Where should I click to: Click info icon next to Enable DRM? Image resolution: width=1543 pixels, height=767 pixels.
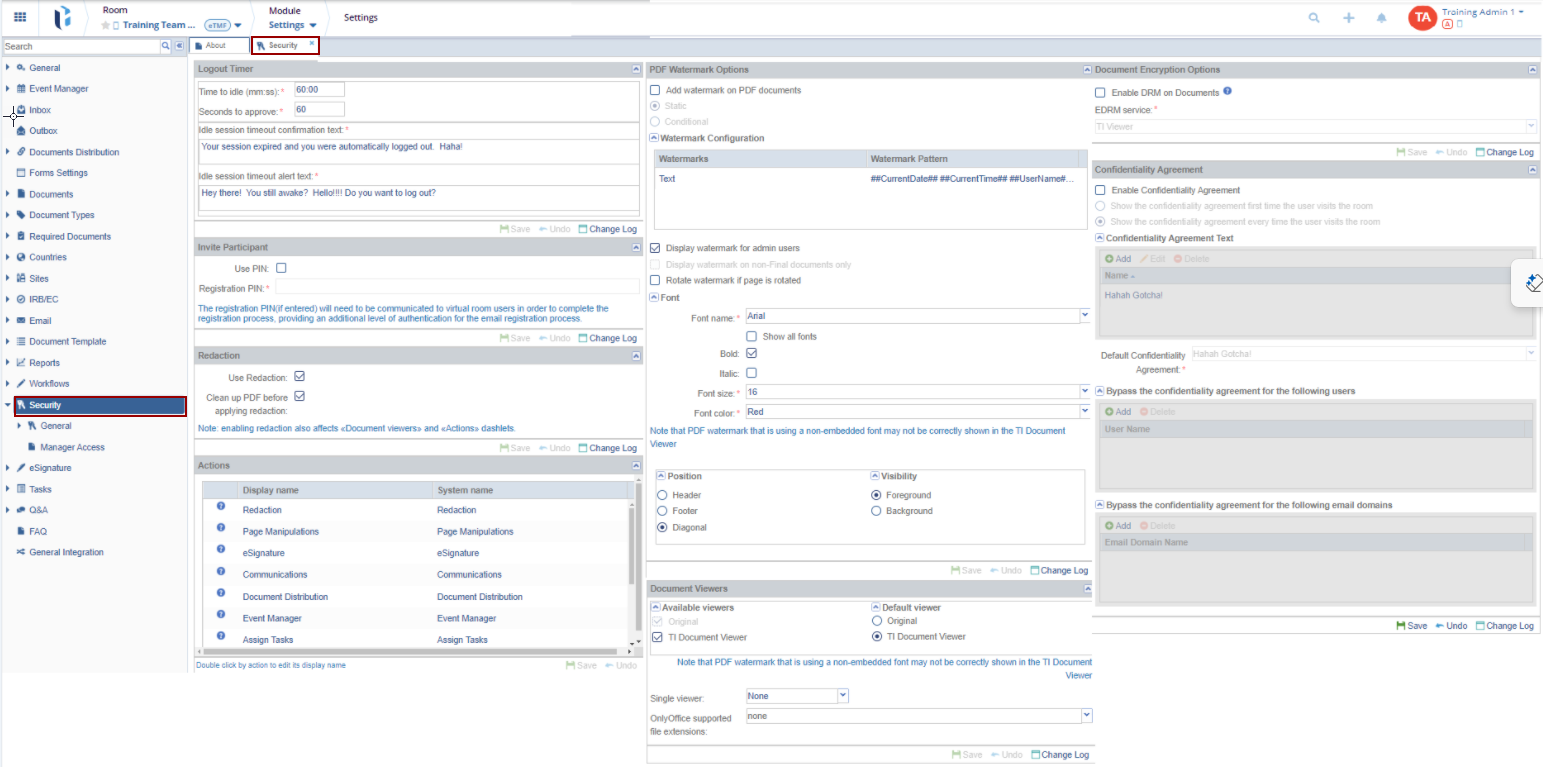click(1227, 92)
